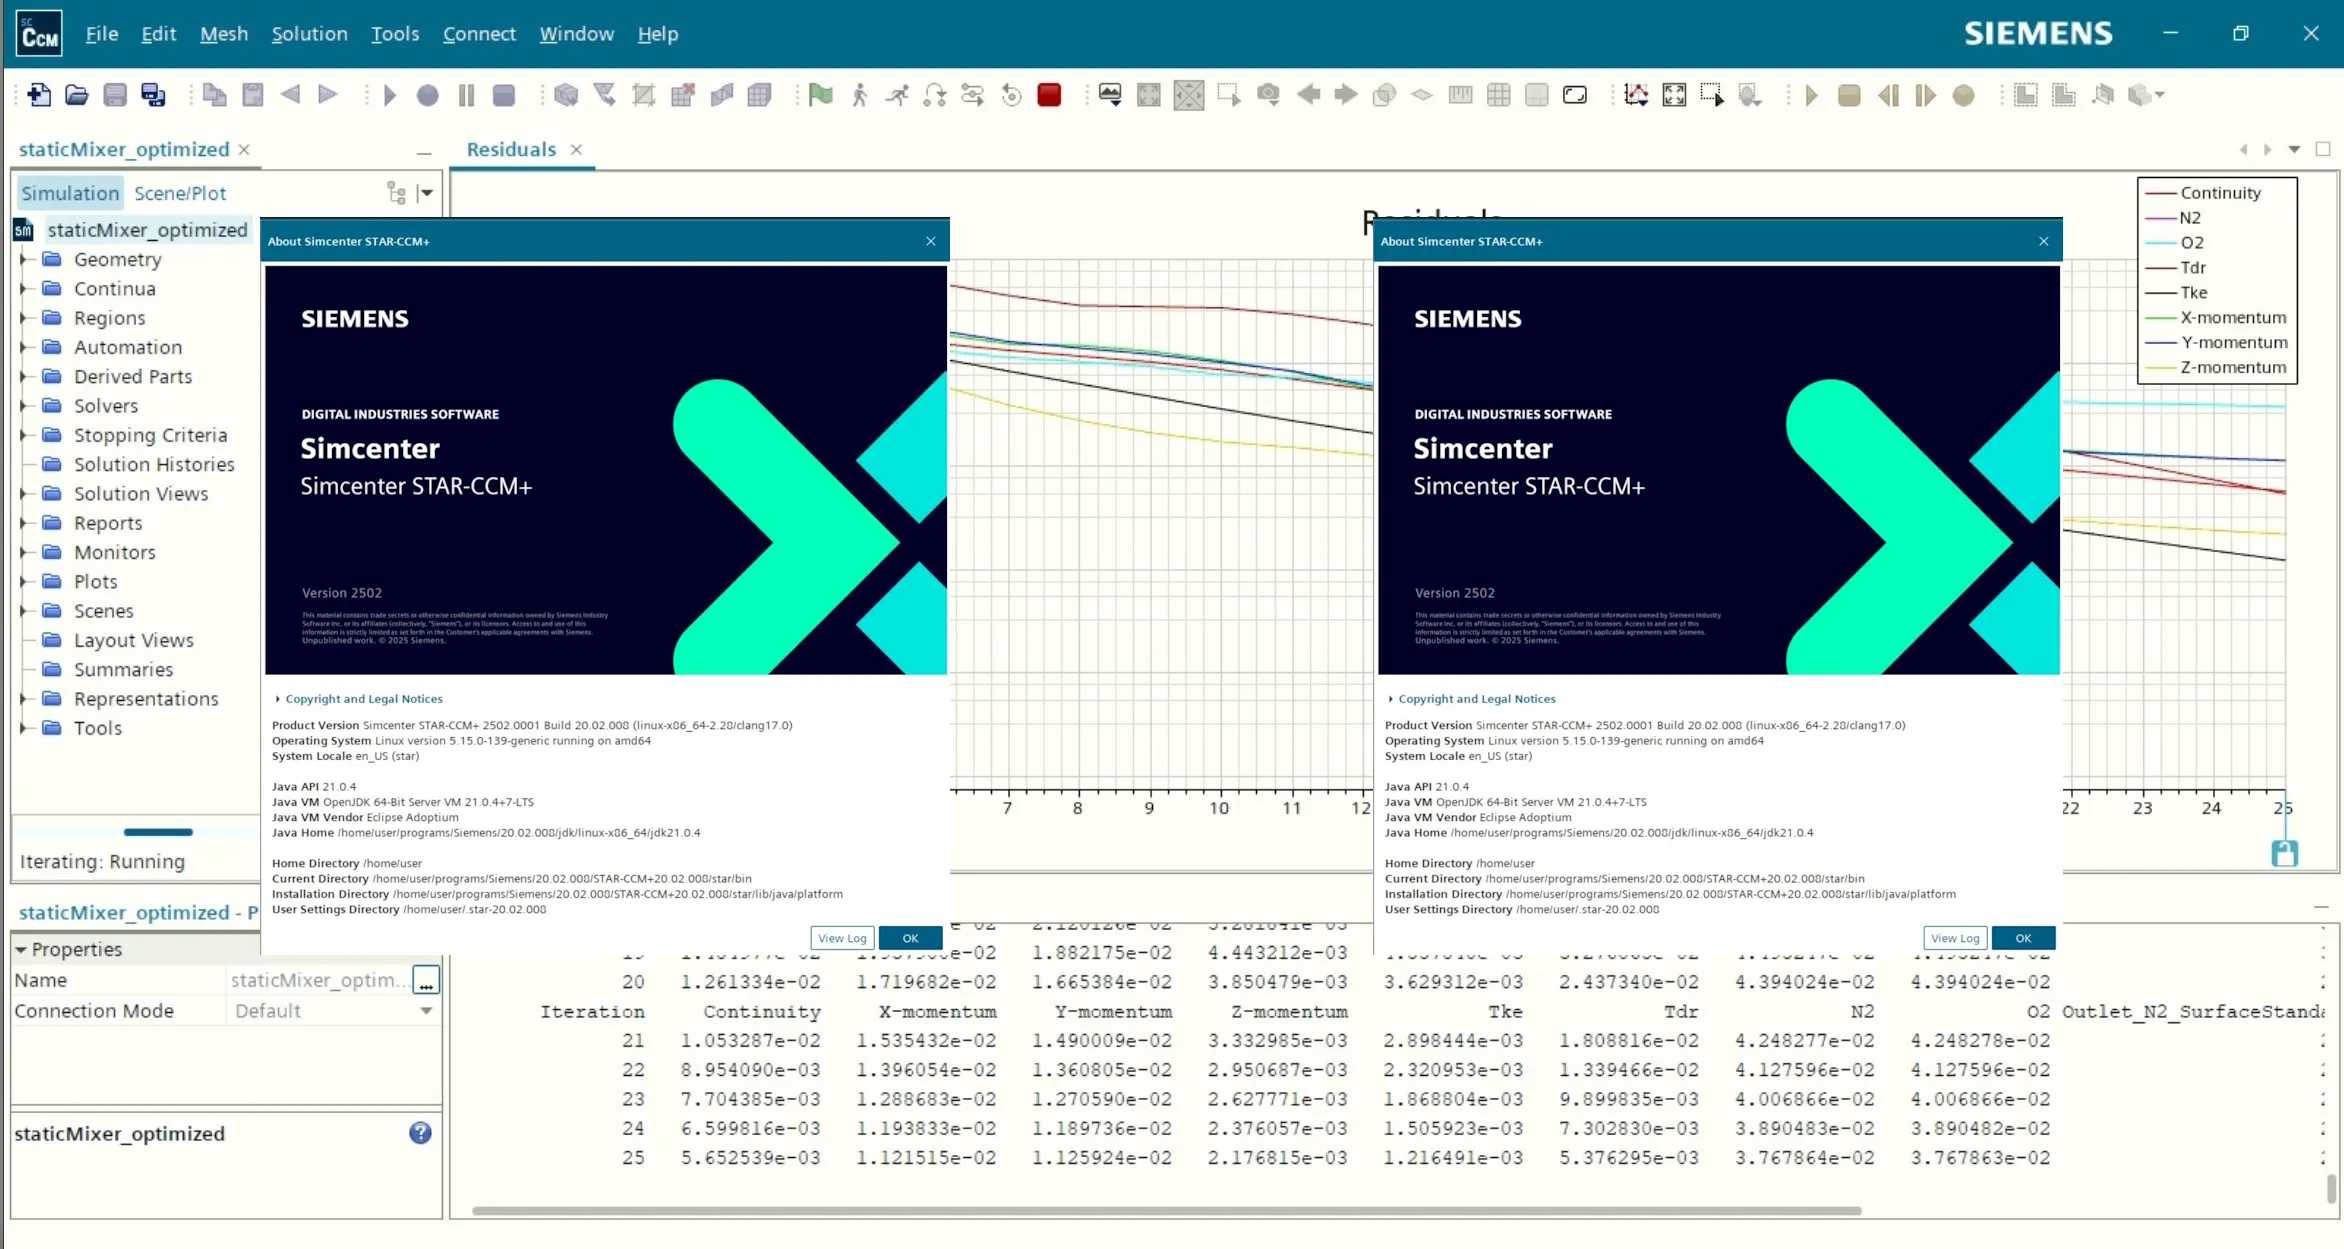2344x1249 pixels.
Task: Click the plot save disk icon
Action: [2285, 853]
